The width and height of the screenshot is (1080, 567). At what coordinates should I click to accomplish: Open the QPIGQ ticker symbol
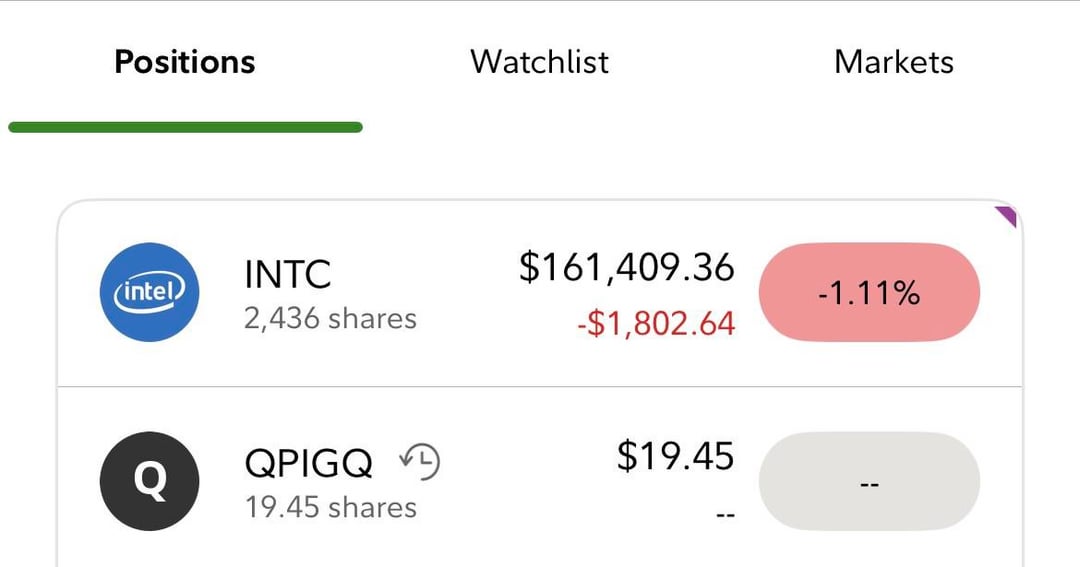click(309, 463)
